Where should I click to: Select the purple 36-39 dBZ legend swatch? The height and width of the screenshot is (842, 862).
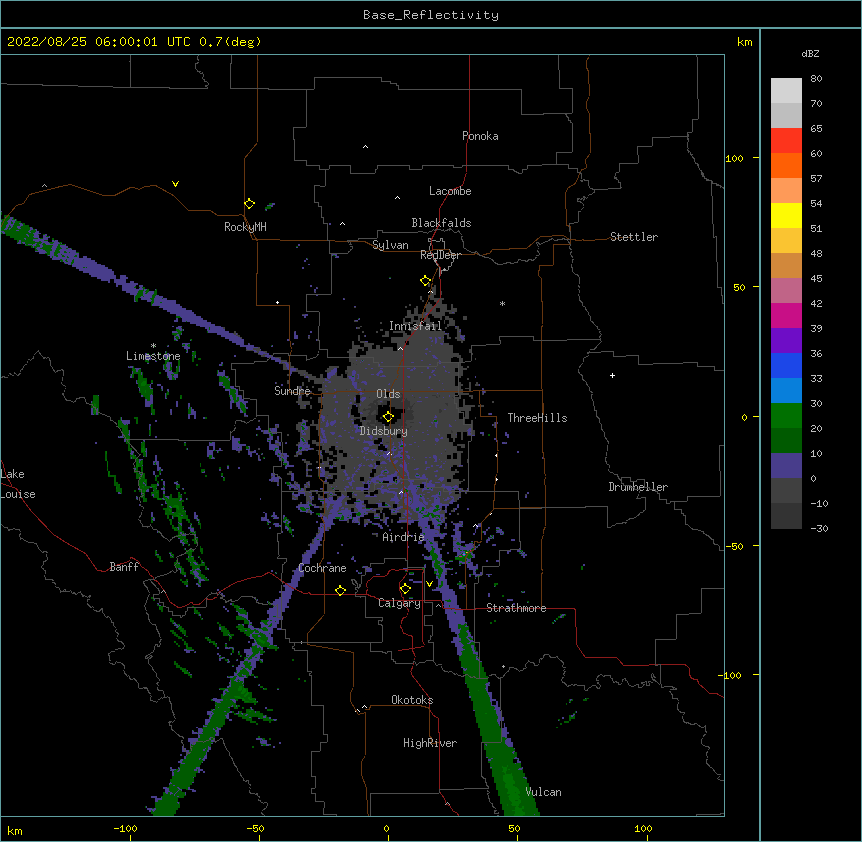pyautogui.click(x=786, y=341)
